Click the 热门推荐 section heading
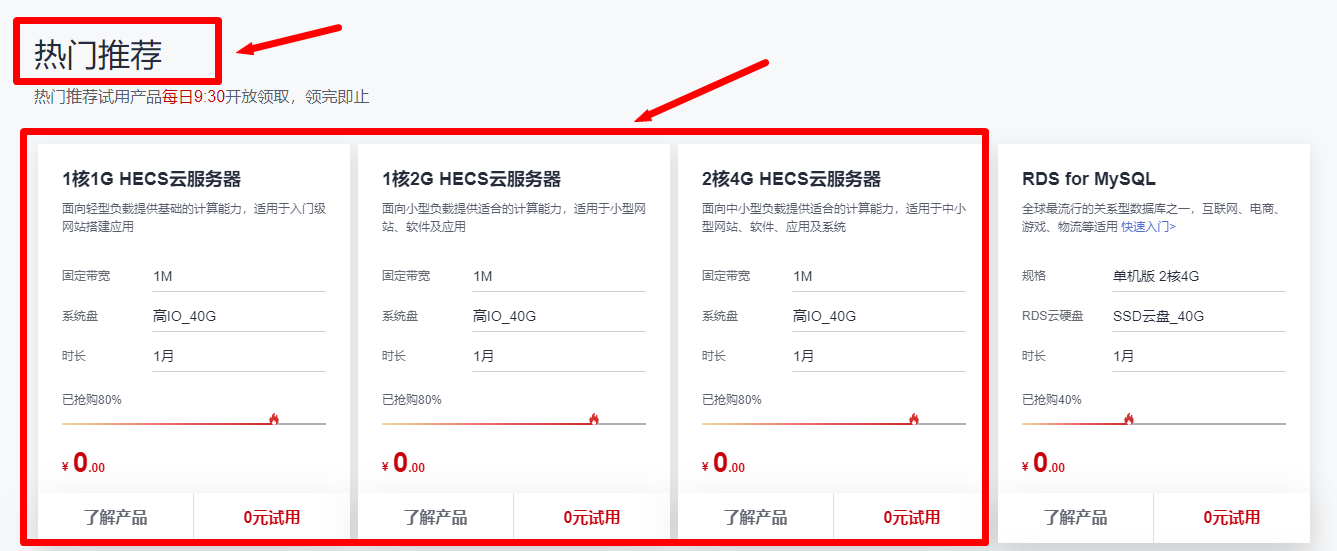The height and width of the screenshot is (551, 1337). tap(98, 55)
